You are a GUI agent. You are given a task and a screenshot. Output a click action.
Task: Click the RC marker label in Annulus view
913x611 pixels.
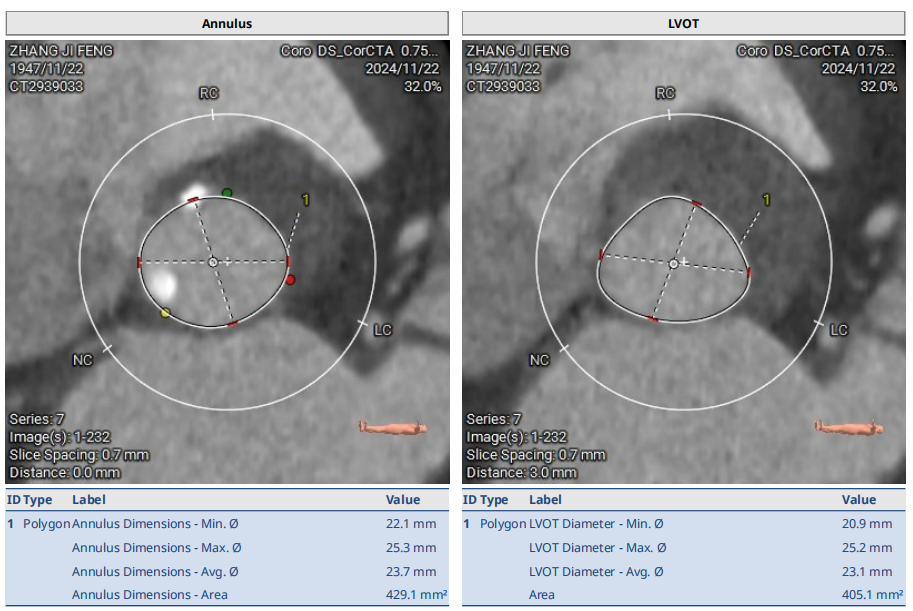[x=209, y=93]
